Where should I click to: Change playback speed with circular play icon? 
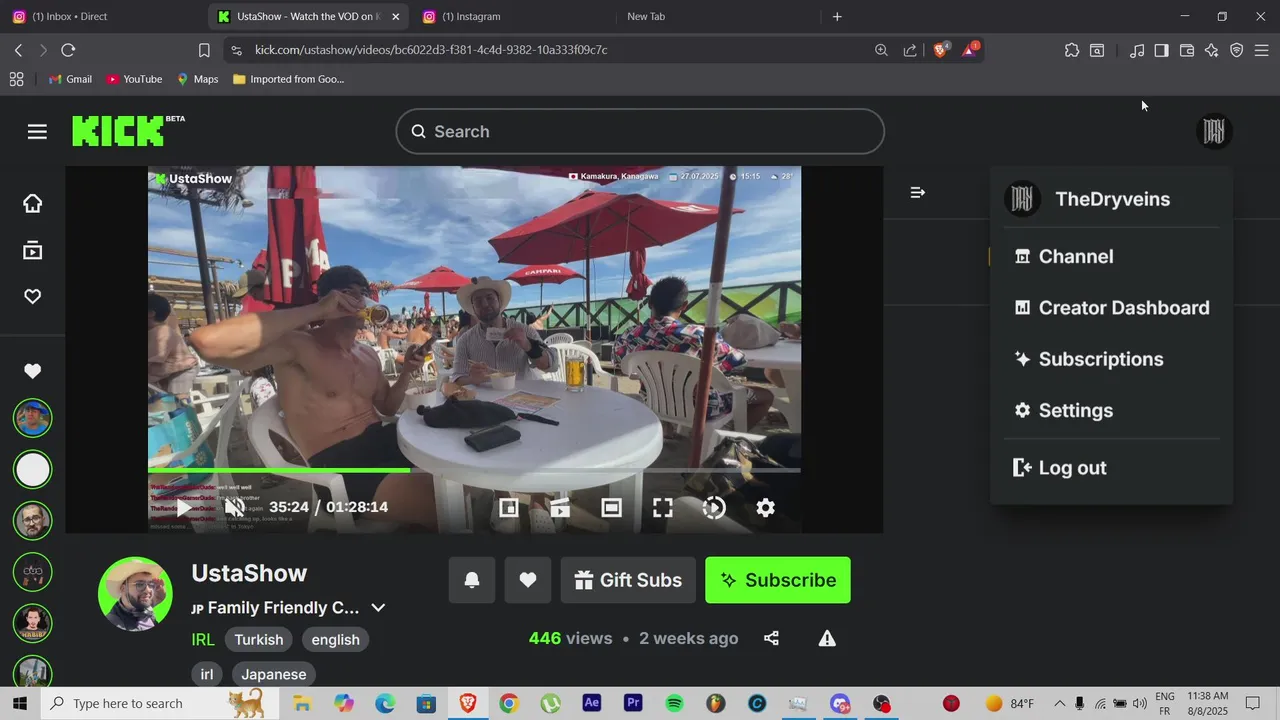(x=714, y=508)
